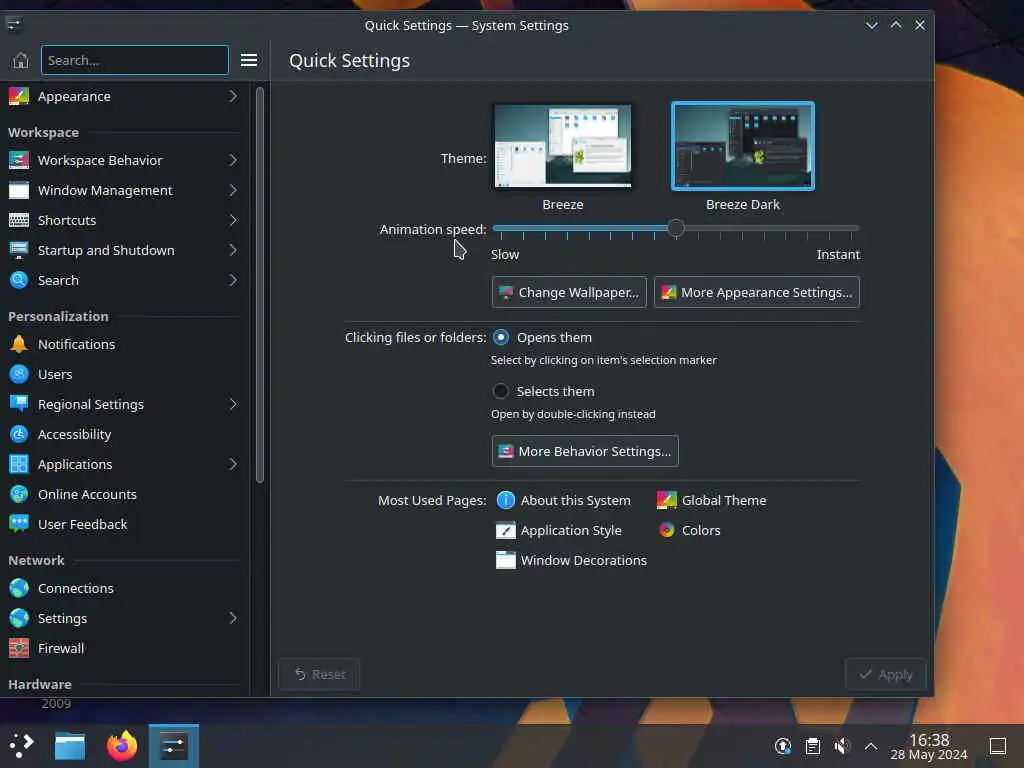This screenshot has width=1024, height=768.
Task: Click the Applications grid icon
Action: pyautogui.click(x=19, y=464)
